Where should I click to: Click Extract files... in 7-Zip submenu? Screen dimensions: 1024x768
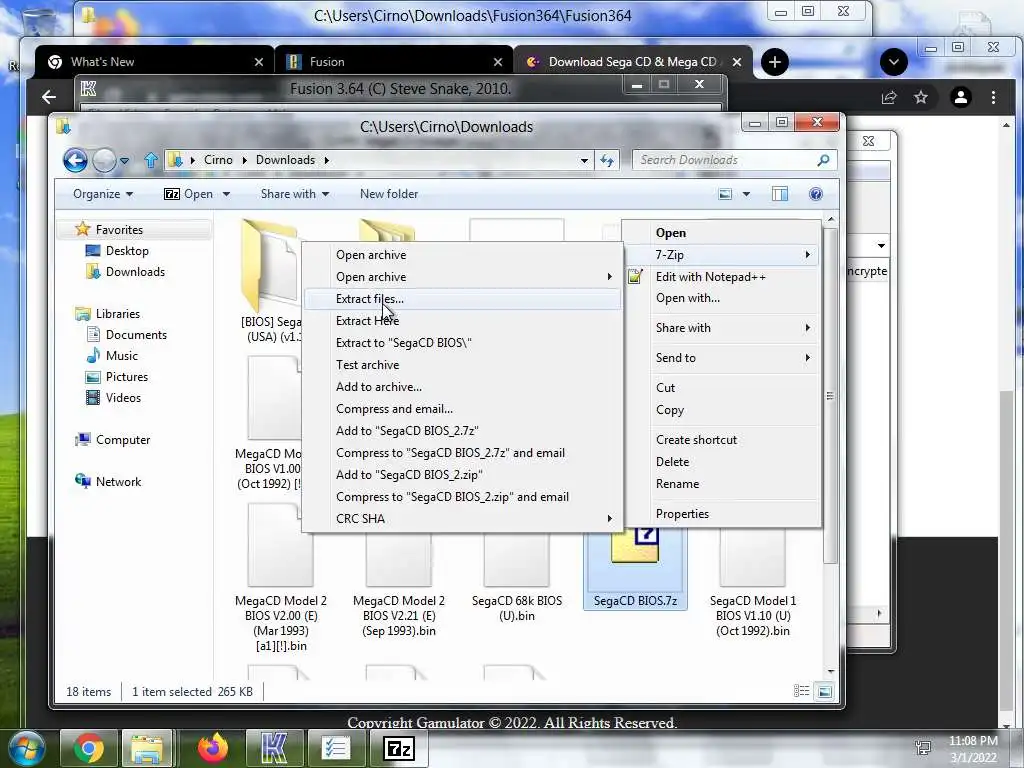pyautogui.click(x=462, y=299)
